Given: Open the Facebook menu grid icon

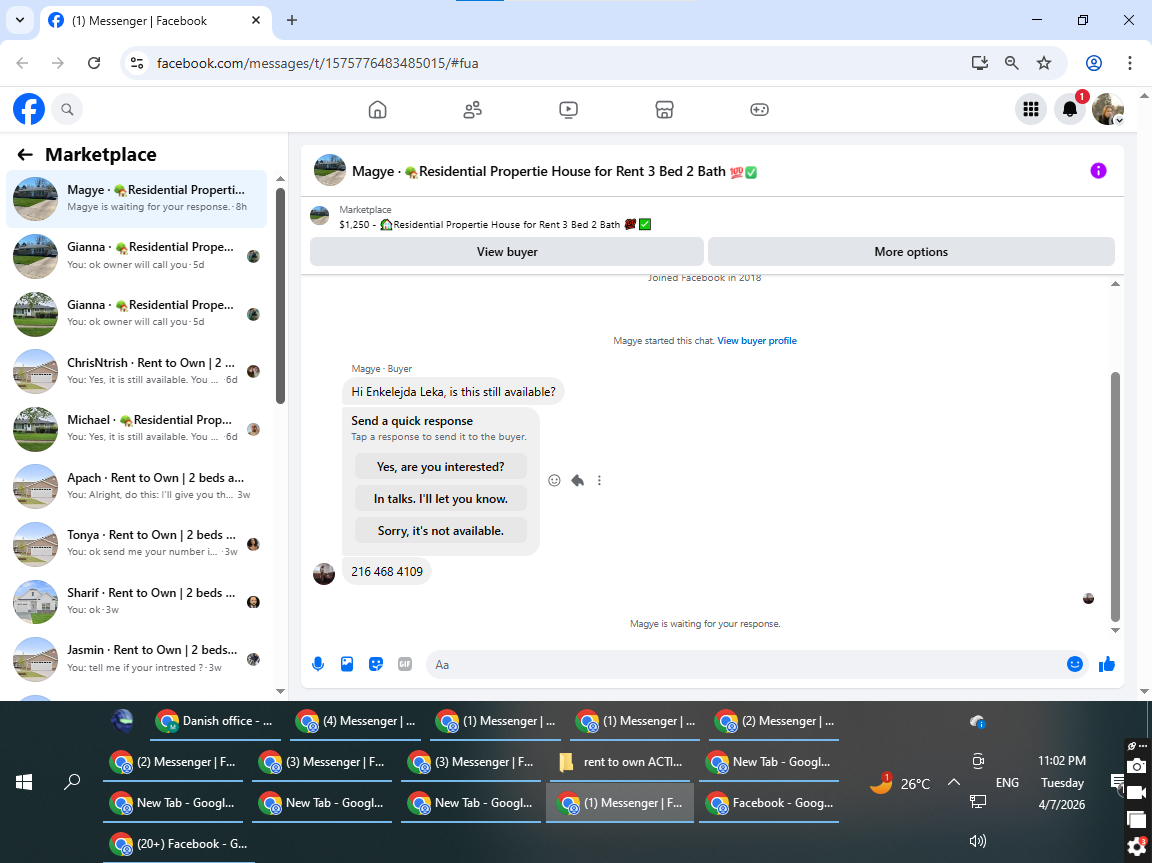Looking at the screenshot, I should [x=1031, y=109].
